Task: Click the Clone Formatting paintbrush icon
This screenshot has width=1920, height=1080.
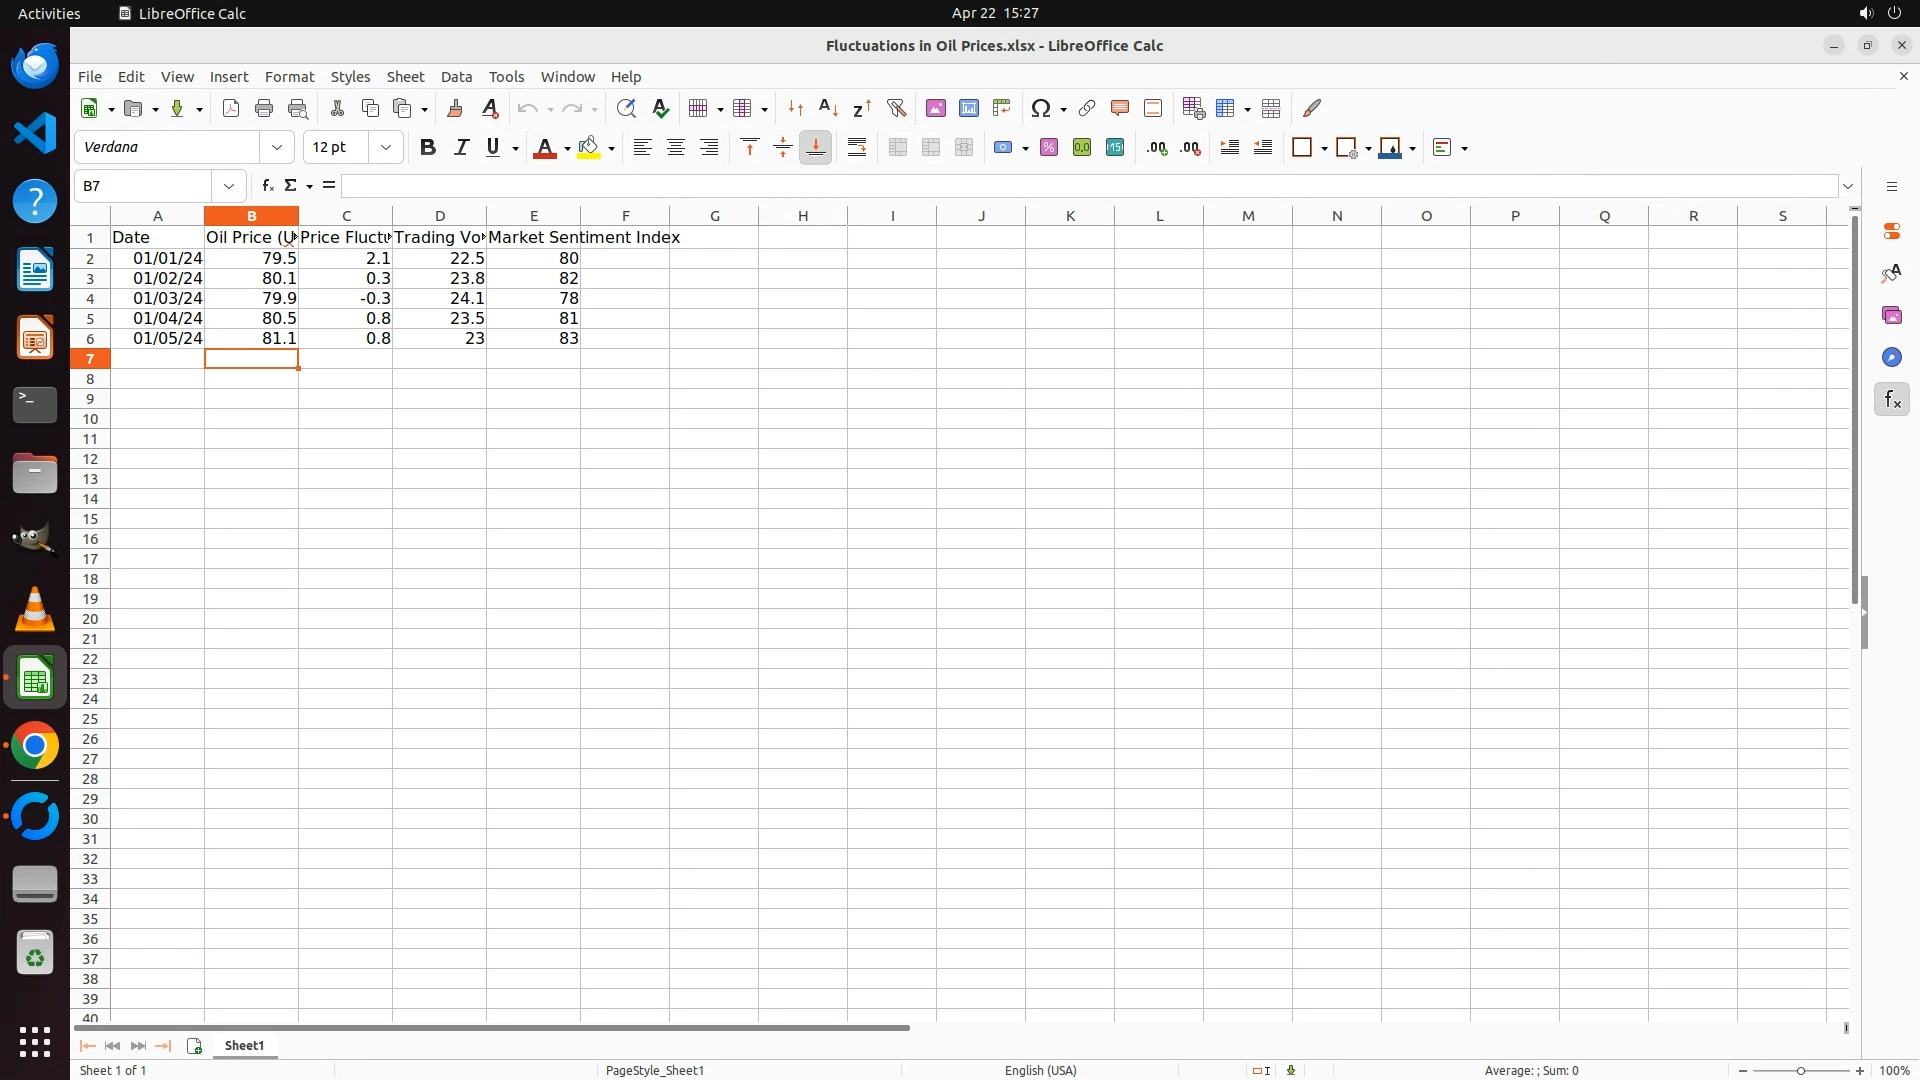Action: point(455,108)
